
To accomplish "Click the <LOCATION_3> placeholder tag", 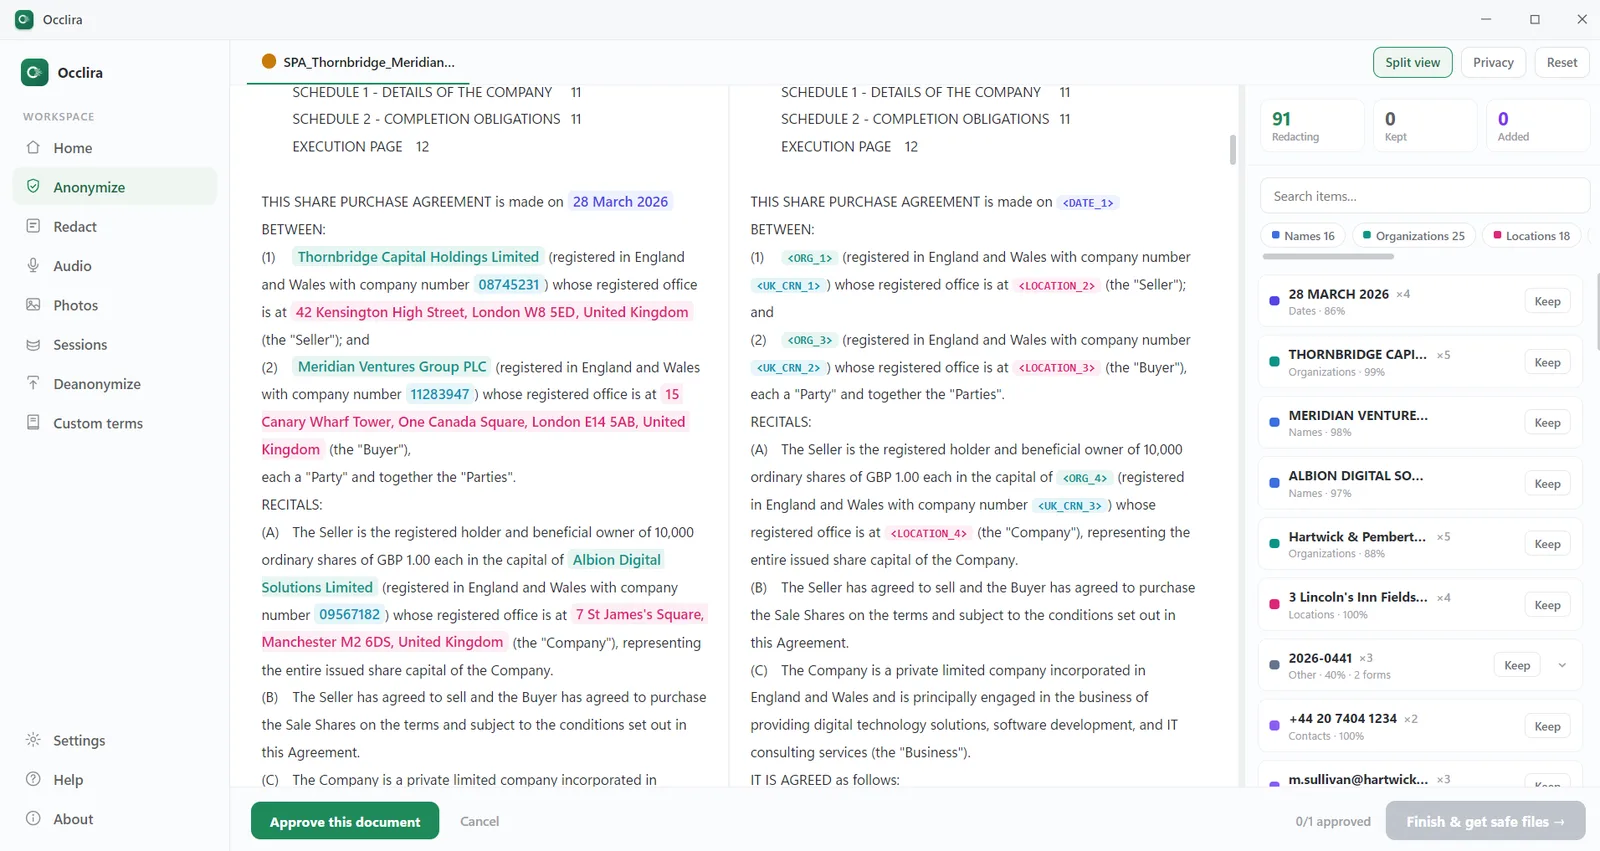I will point(1057,368).
